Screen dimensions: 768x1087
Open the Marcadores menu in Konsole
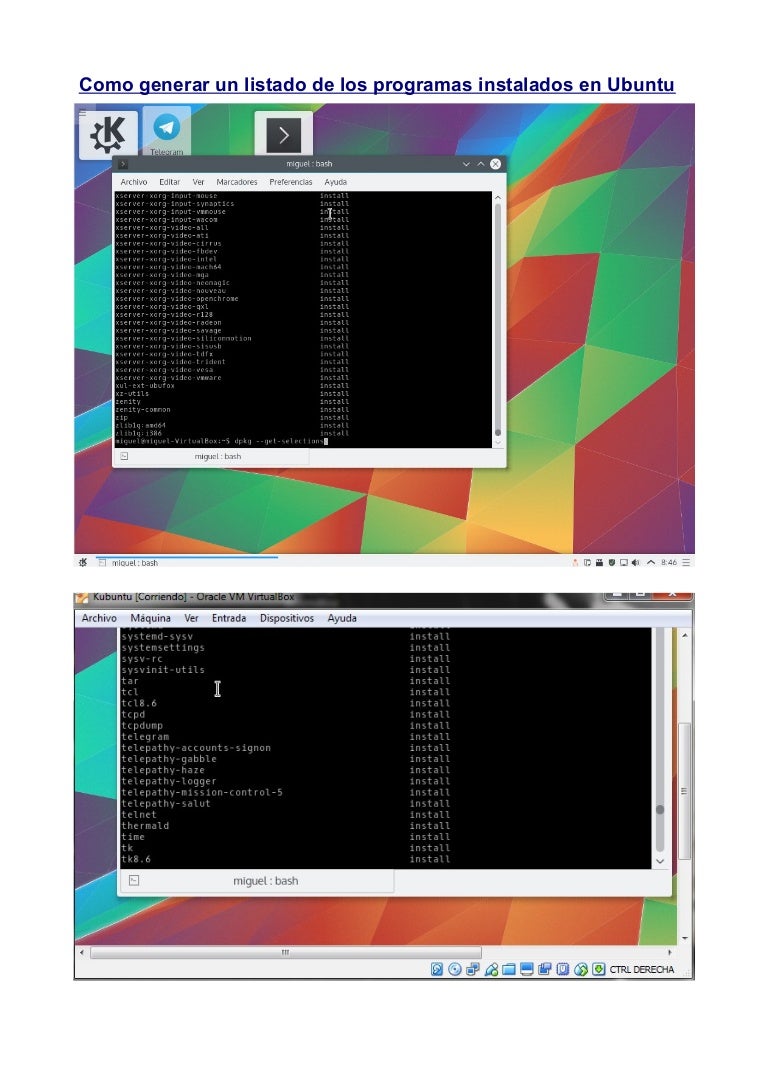pos(237,182)
